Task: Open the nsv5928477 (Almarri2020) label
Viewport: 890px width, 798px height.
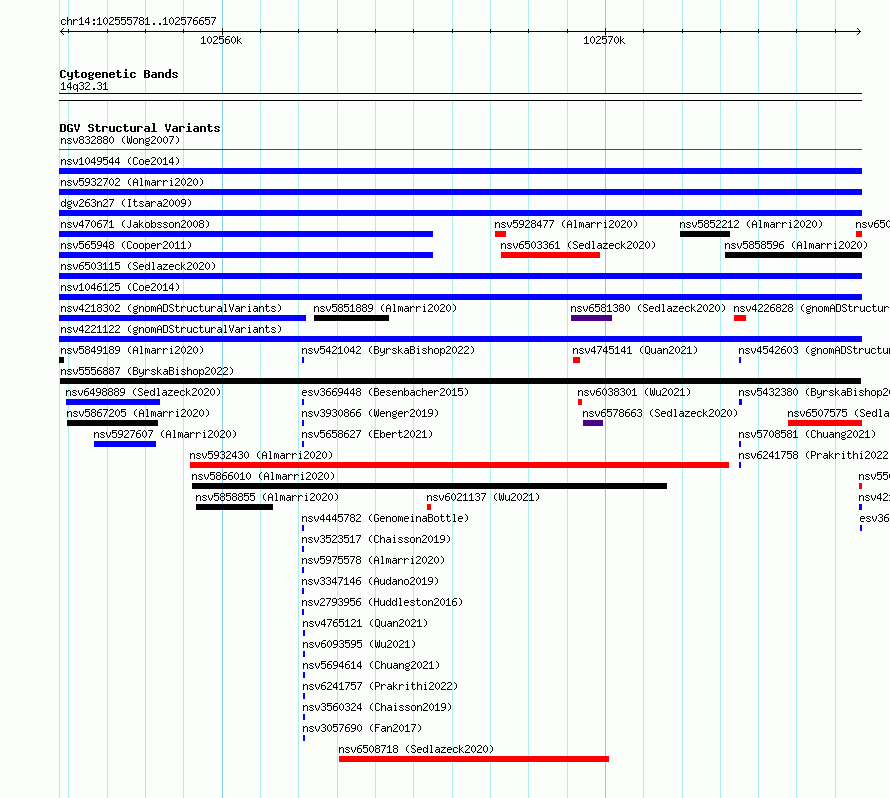Action: (x=566, y=224)
